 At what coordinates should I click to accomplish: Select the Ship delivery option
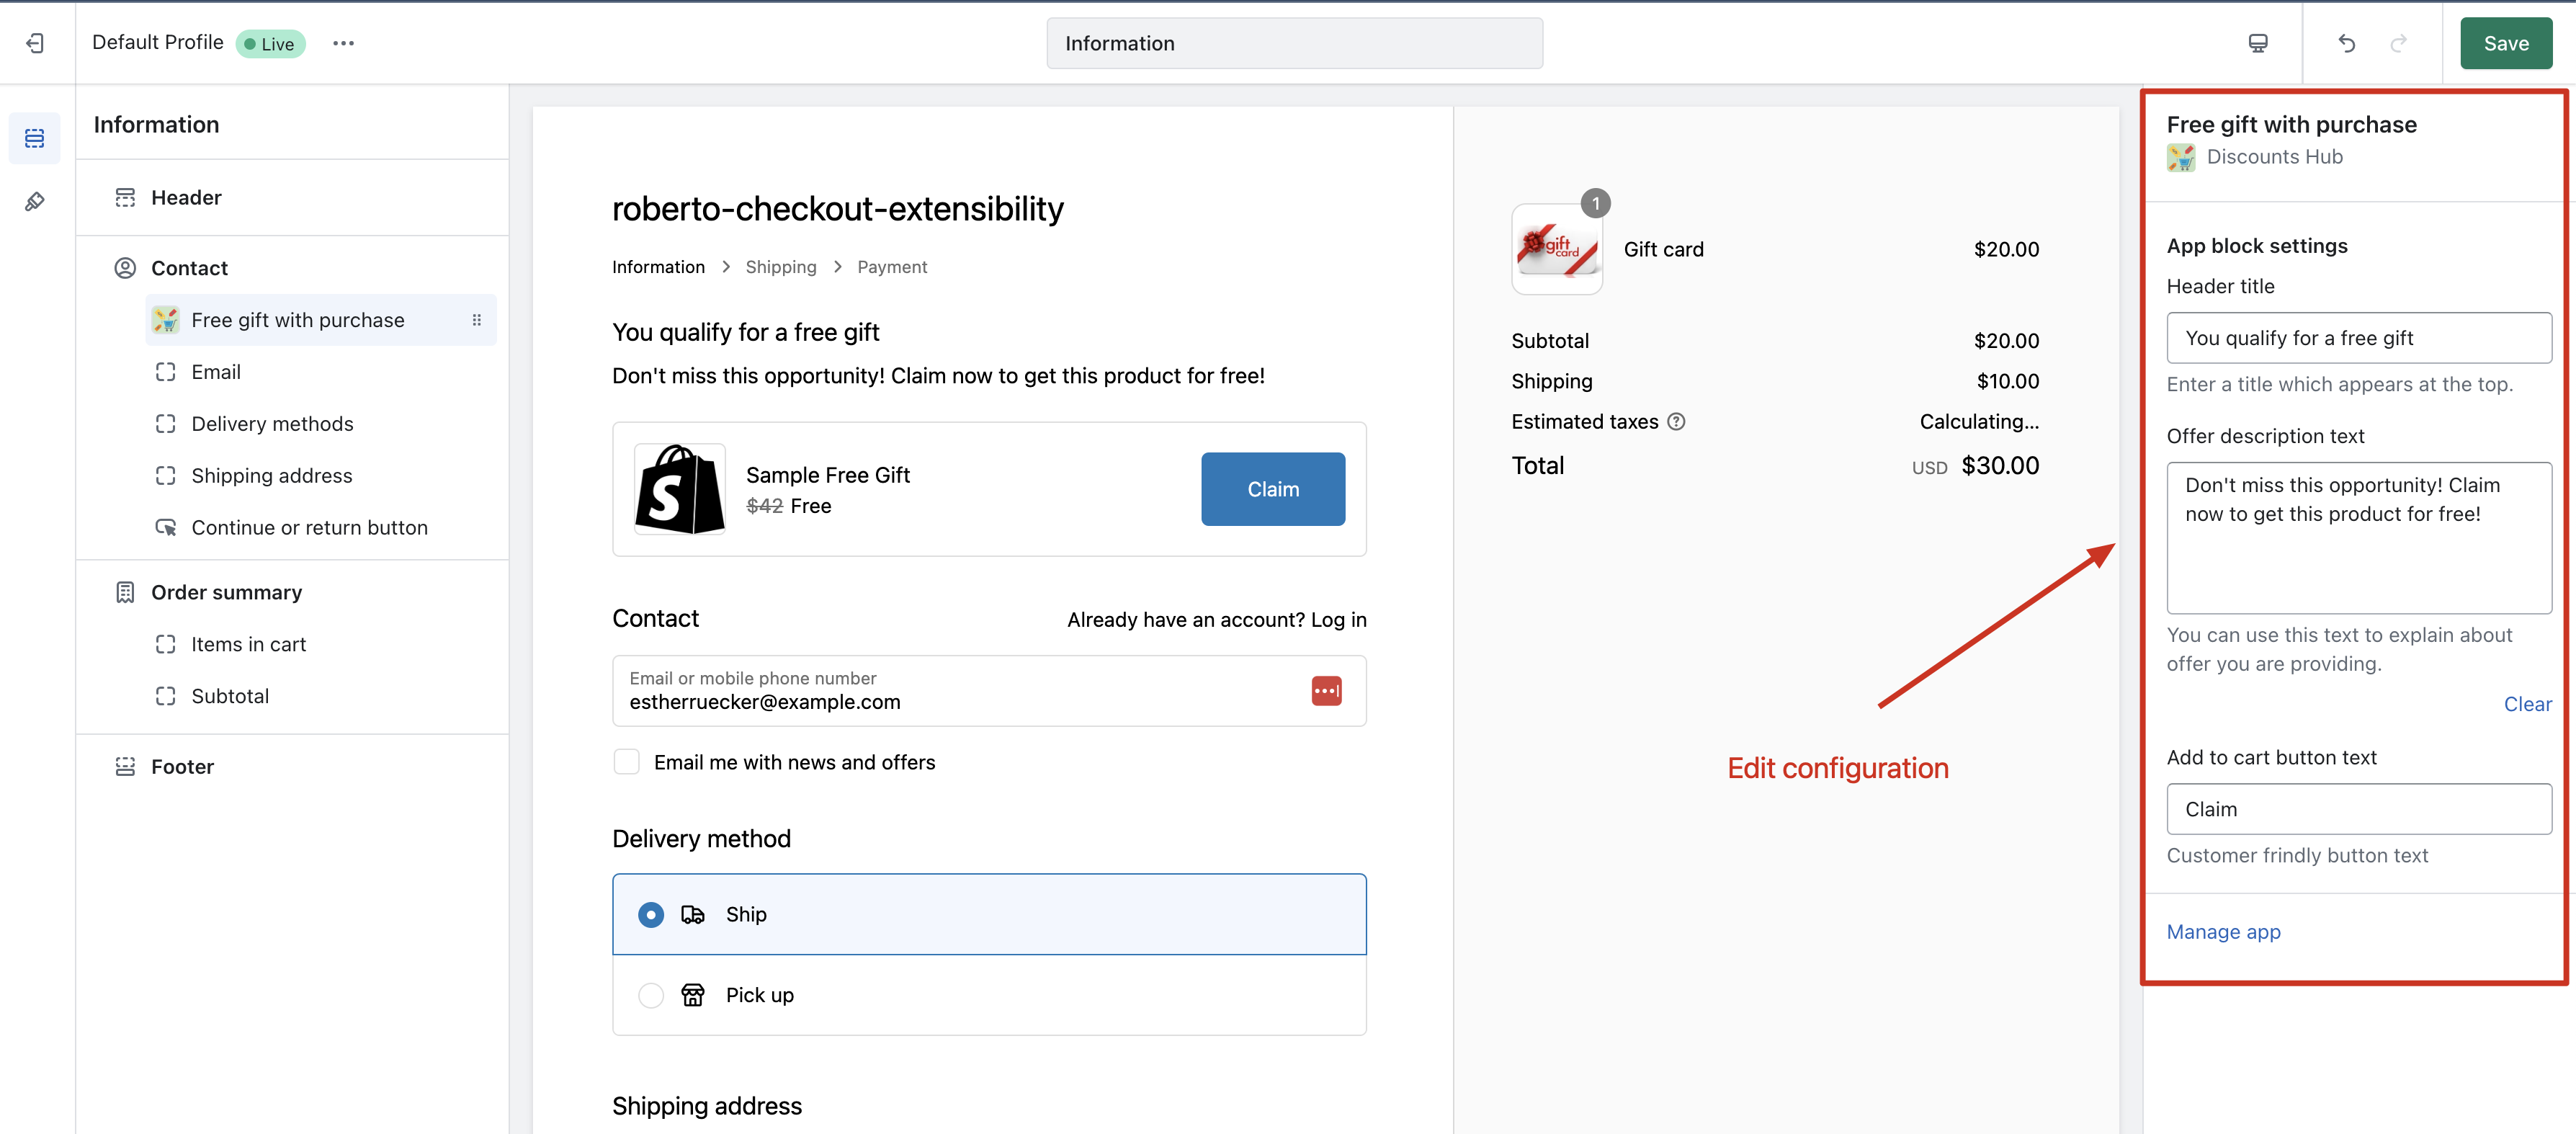pos(651,915)
